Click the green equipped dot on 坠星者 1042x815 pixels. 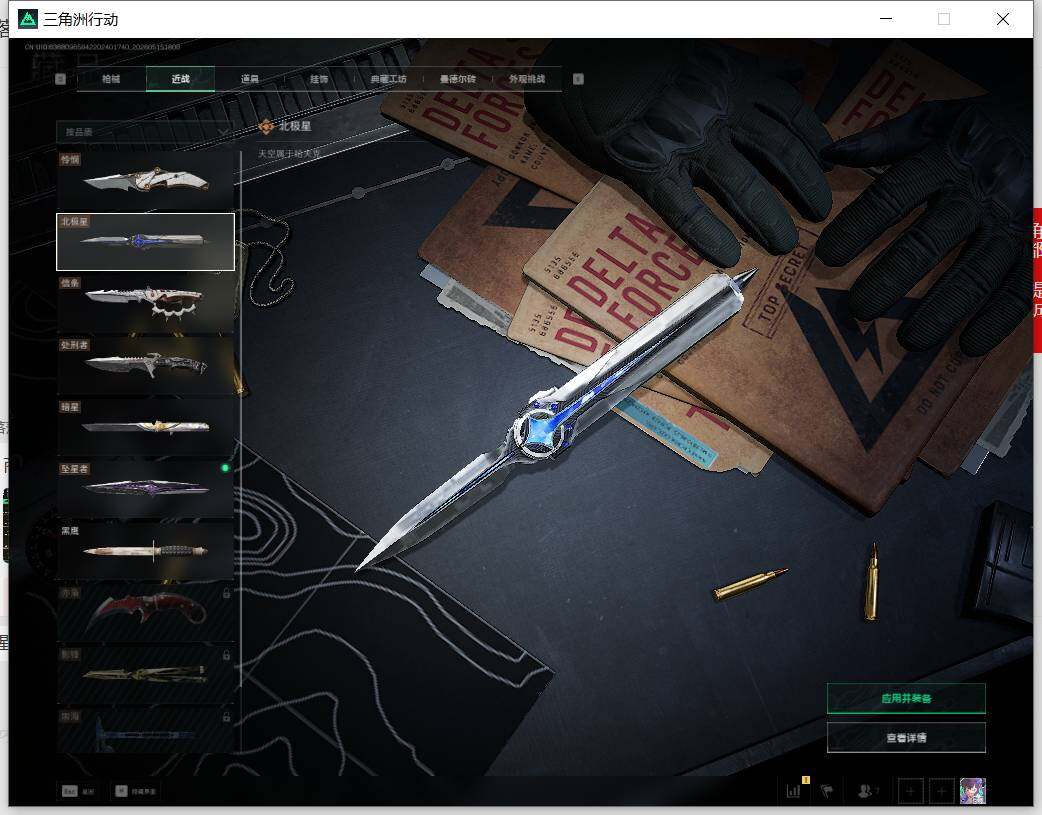[225, 468]
